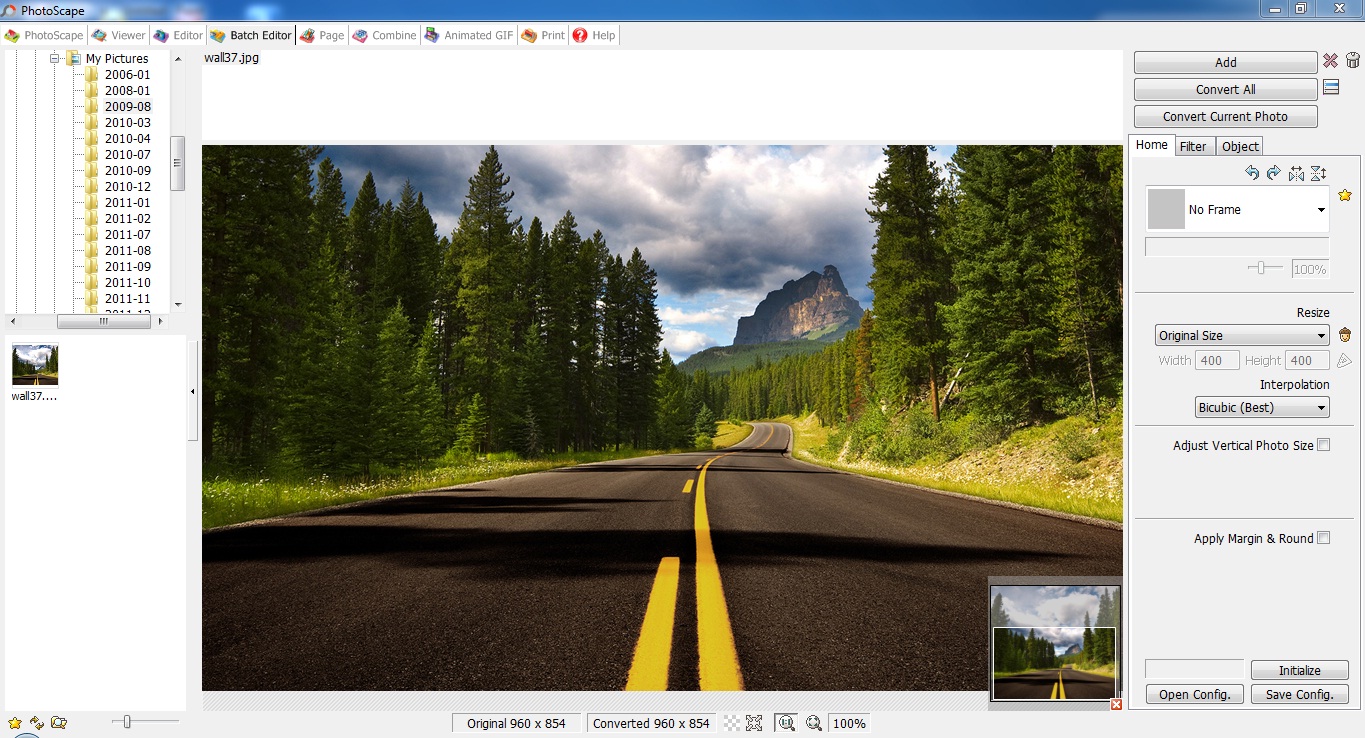Open the PhotoScape home tab
This screenshot has height=738, width=1365.
pyautogui.click(x=44, y=35)
